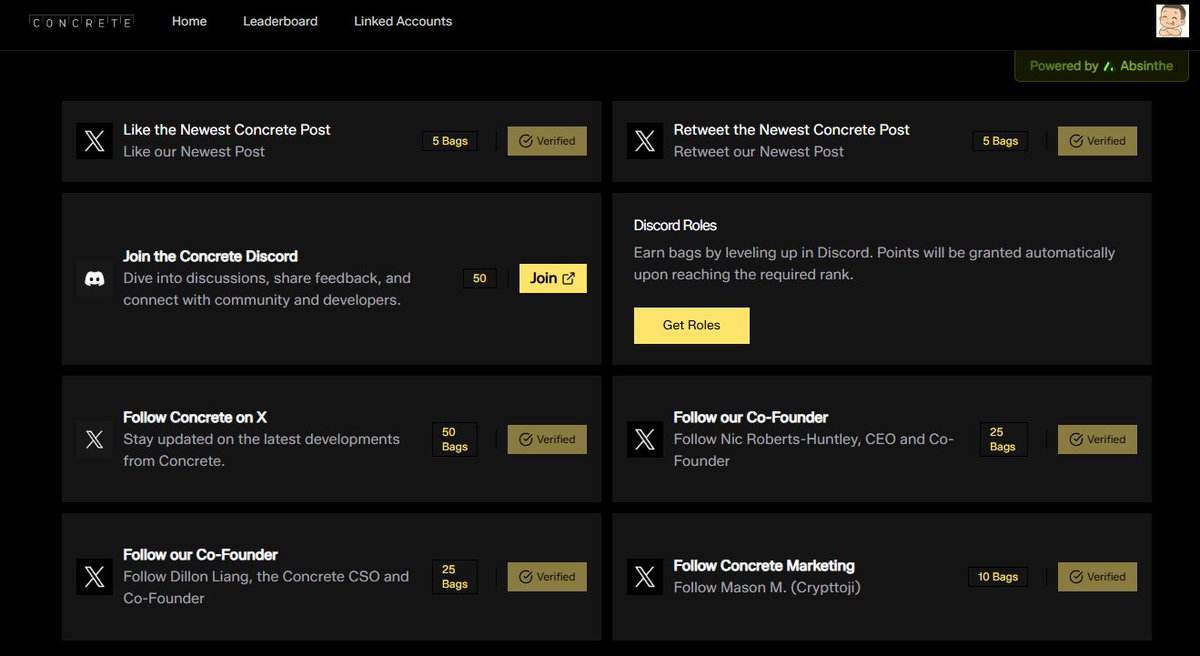Join the Concrete Discord with the Join button

553,278
